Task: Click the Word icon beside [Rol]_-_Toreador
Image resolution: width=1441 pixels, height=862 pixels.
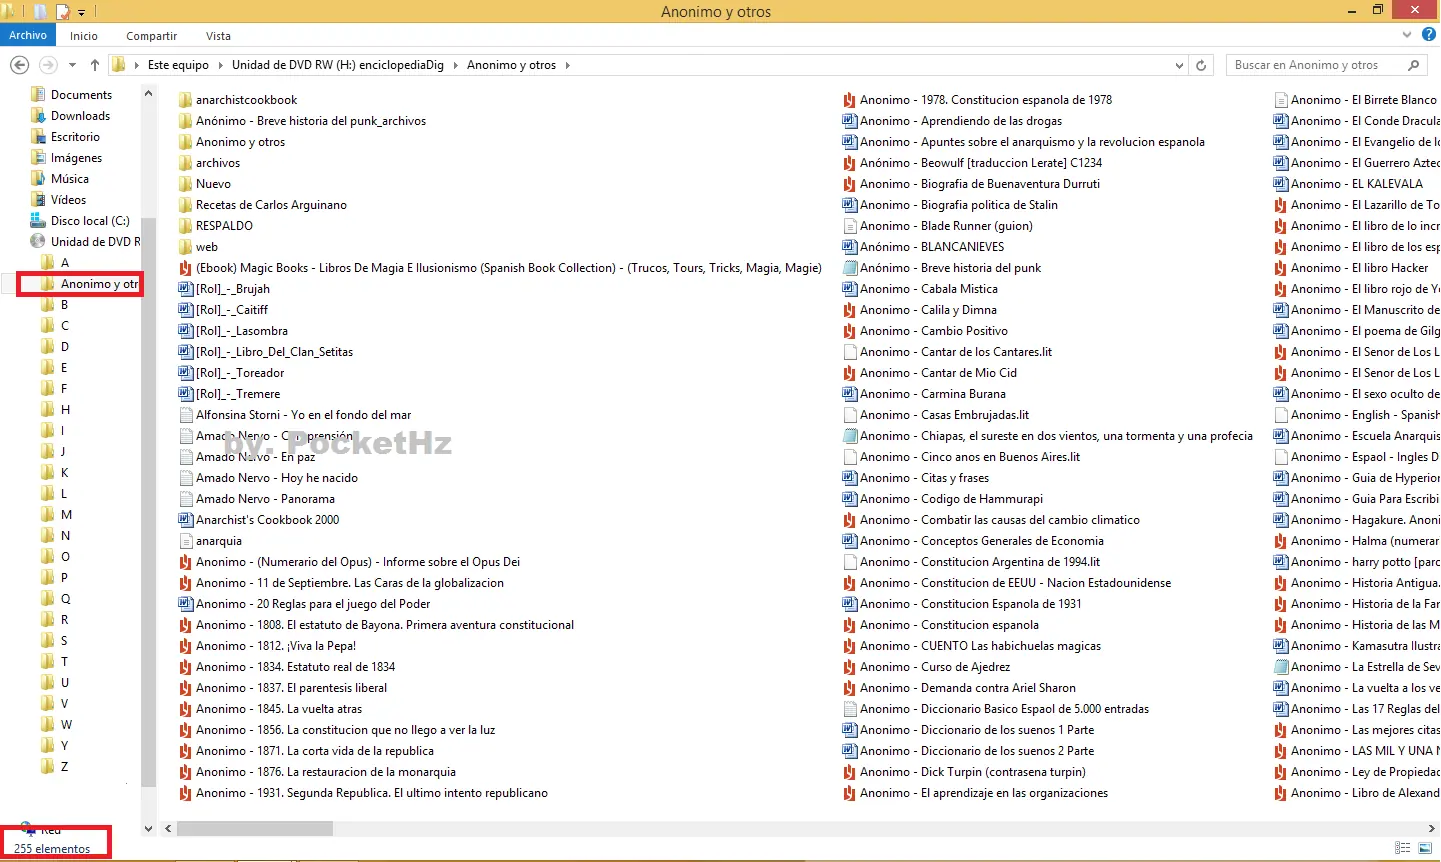Action: [185, 373]
